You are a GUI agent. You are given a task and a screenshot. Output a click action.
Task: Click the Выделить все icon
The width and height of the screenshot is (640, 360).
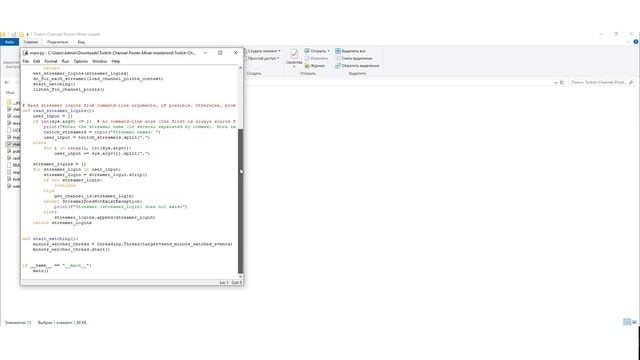(338, 51)
